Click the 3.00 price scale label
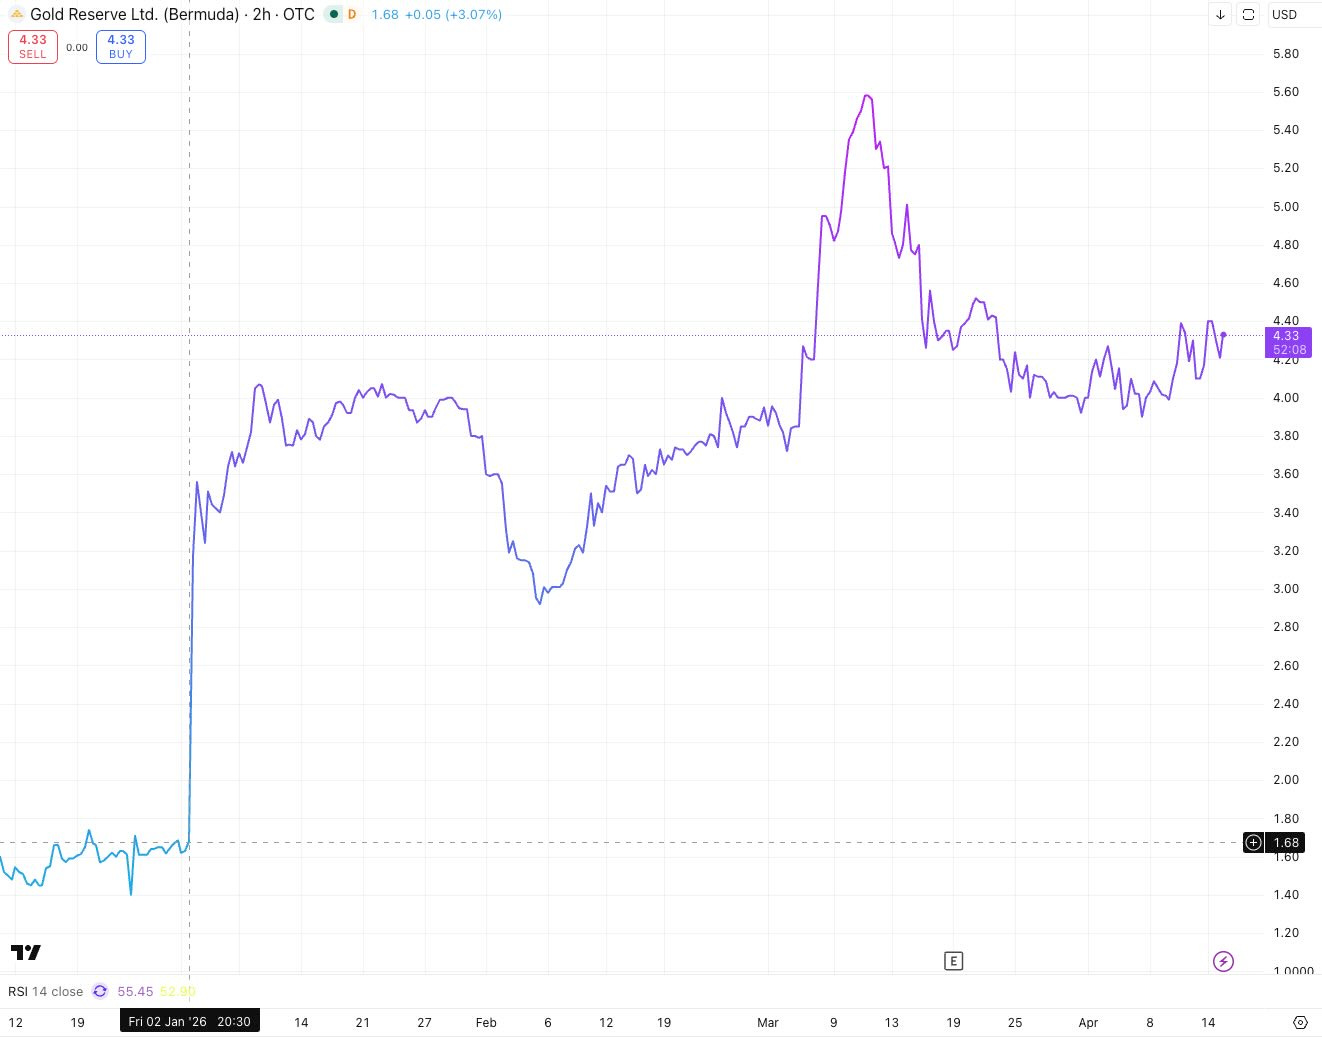 pos(1286,588)
